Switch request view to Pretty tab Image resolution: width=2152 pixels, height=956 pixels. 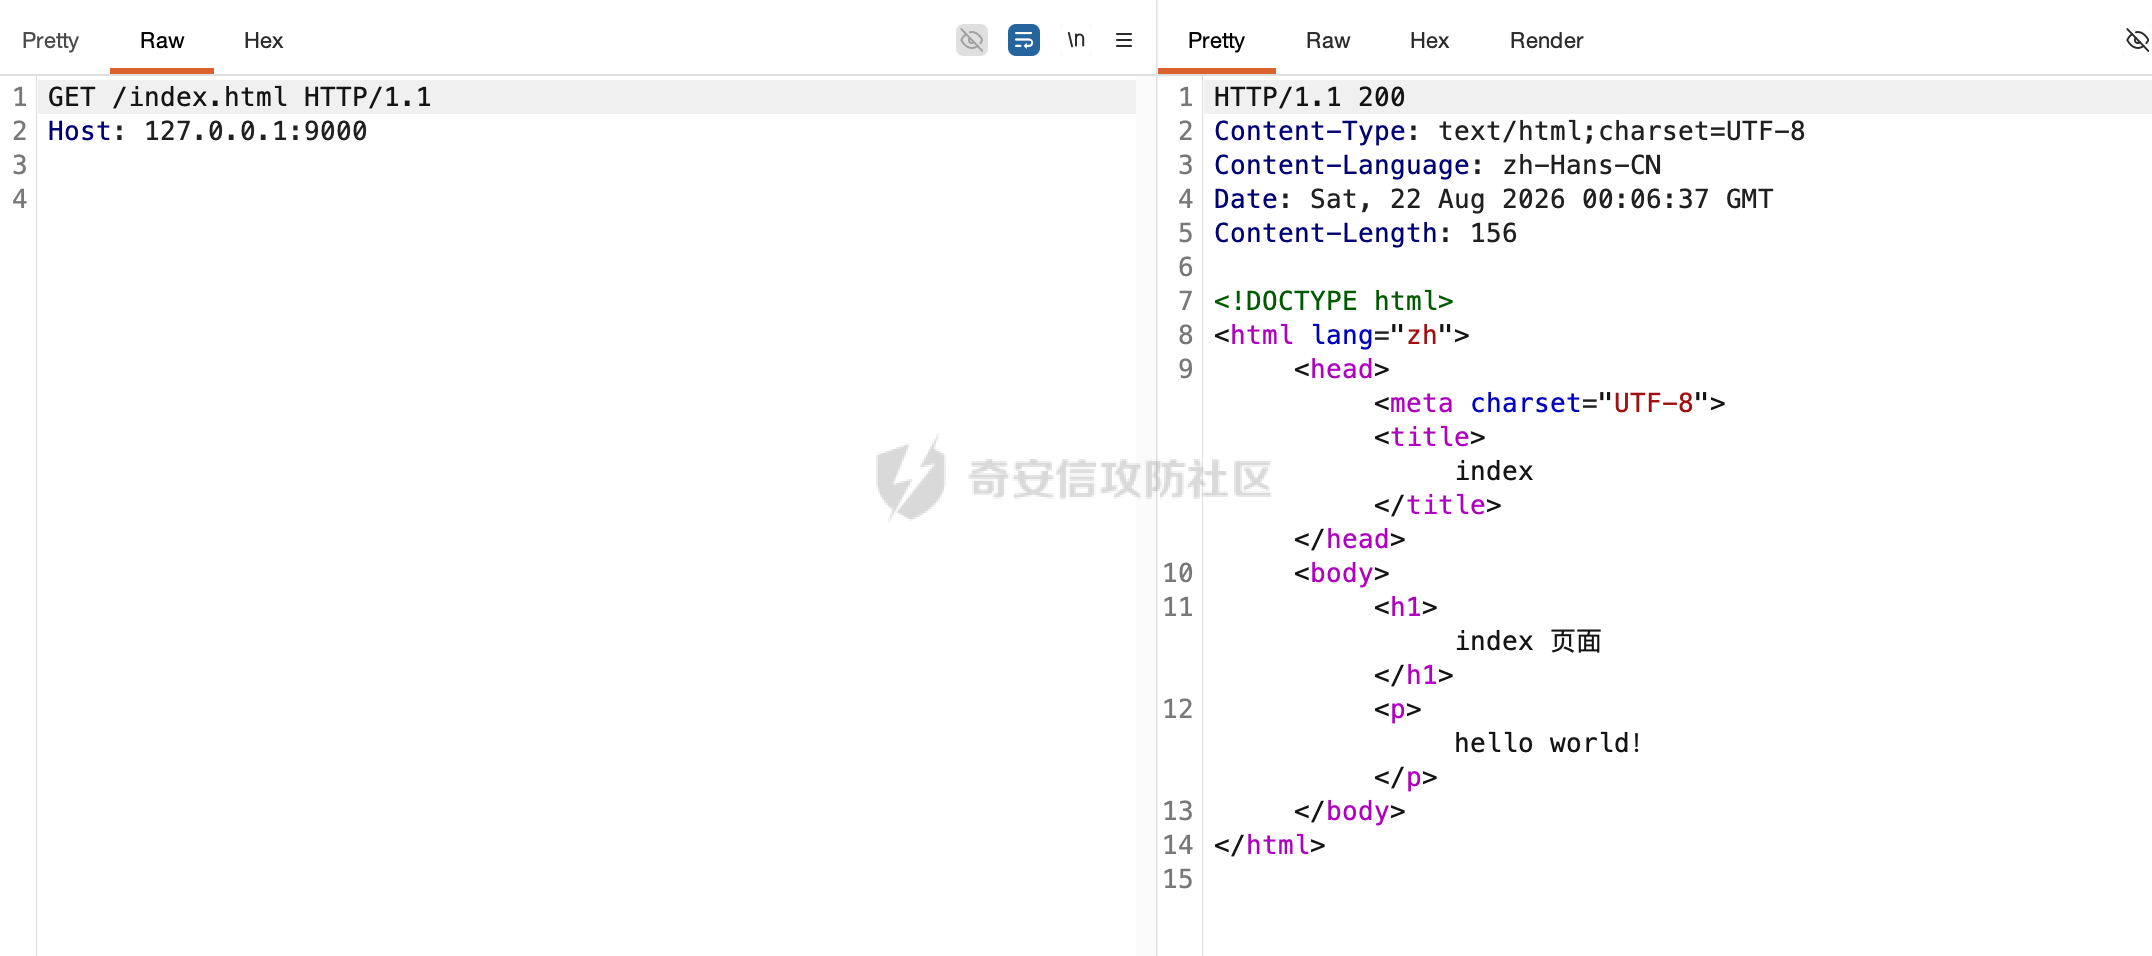[x=50, y=40]
